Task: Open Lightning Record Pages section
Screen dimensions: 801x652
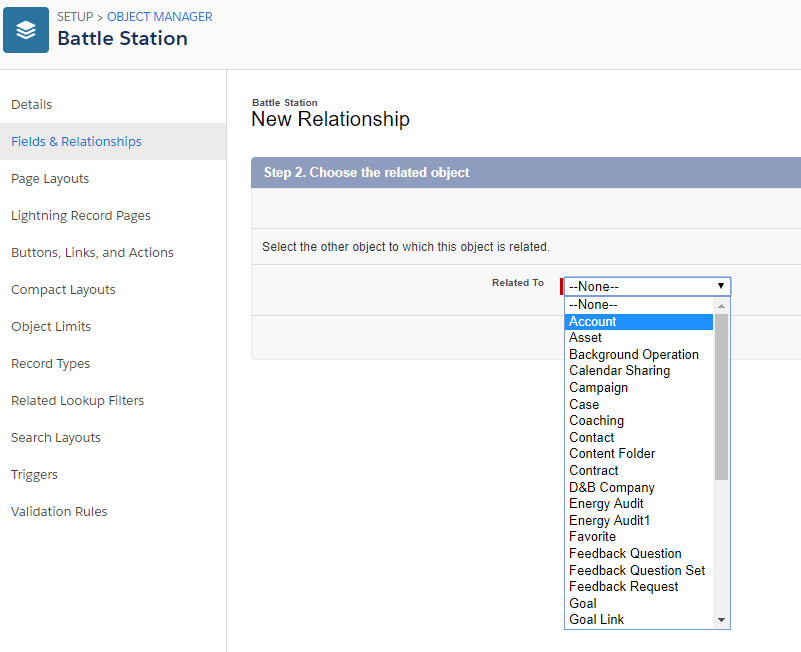Action: coord(81,216)
